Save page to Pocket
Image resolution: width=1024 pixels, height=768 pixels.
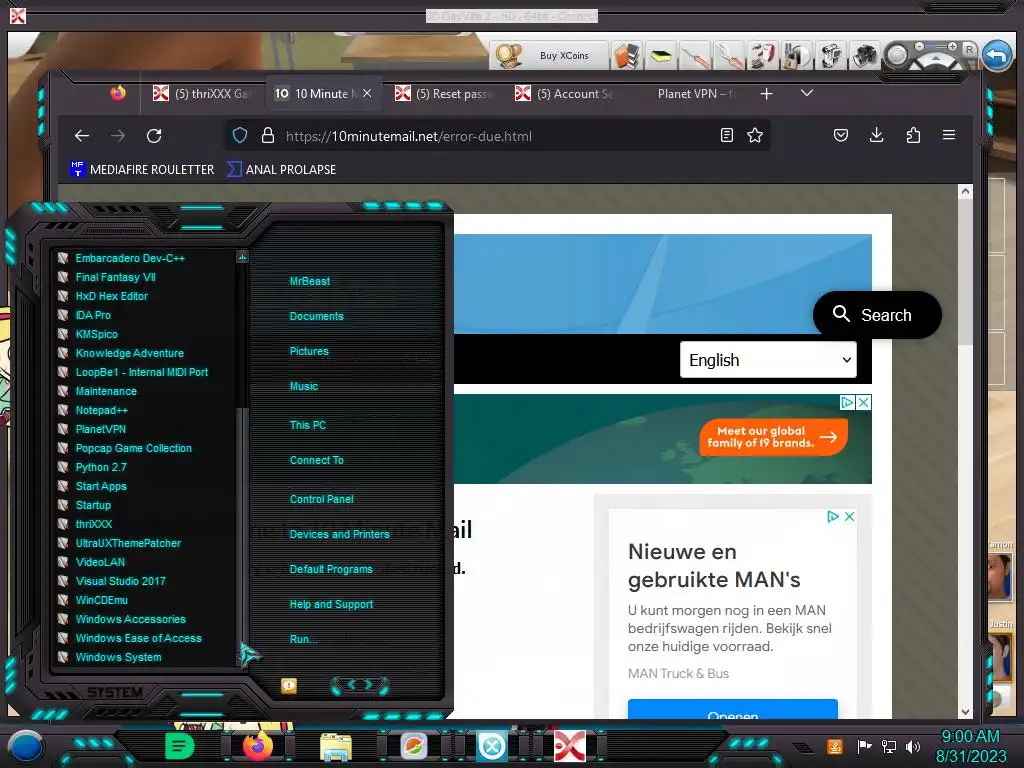point(840,135)
